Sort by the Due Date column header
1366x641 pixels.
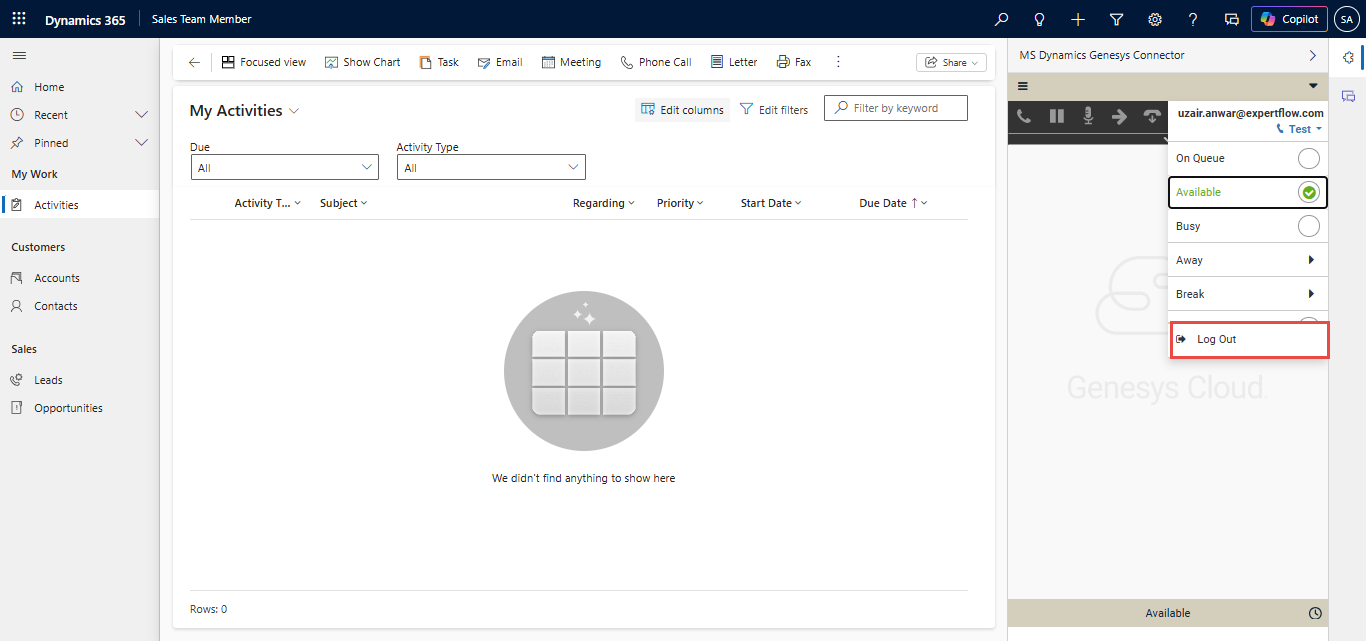click(x=893, y=203)
